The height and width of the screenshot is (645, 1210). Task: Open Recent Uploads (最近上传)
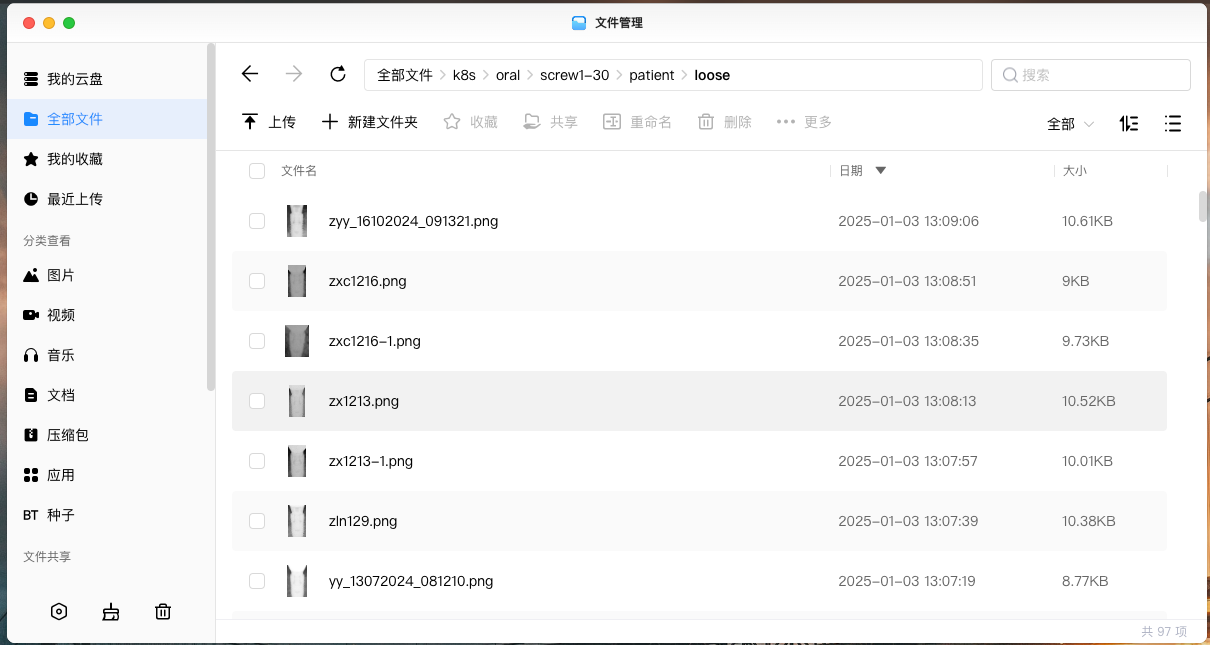coord(107,199)
